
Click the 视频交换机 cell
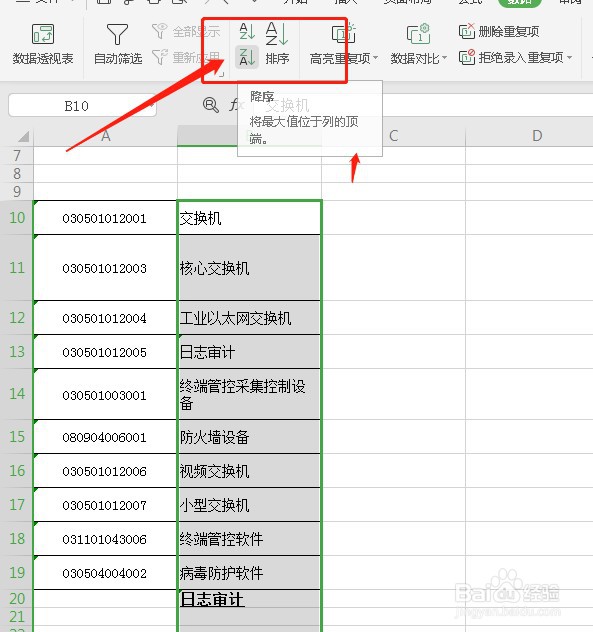pyautogui.click(x=249, y=471)
